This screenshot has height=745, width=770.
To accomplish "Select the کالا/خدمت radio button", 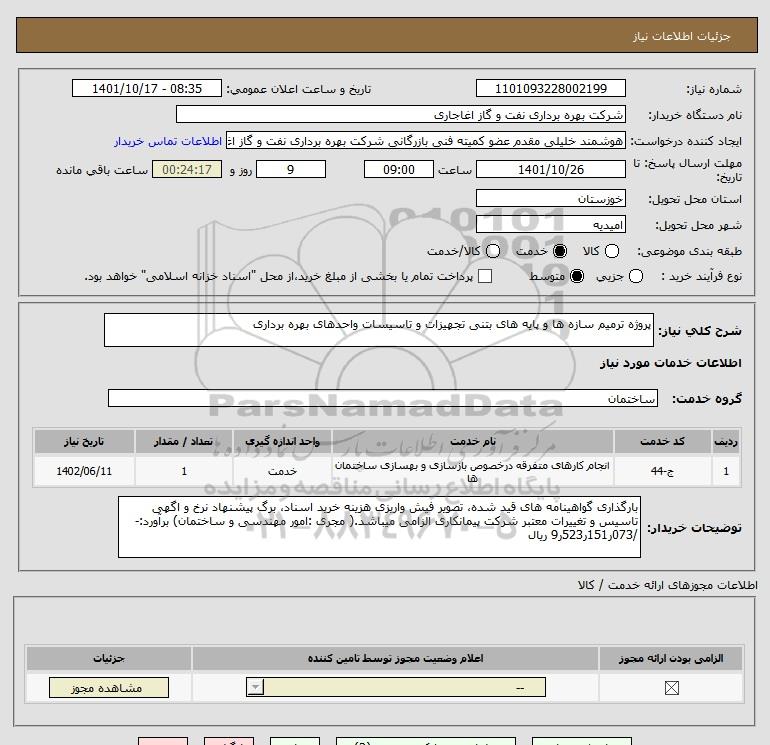I will [x=493, y=251].
